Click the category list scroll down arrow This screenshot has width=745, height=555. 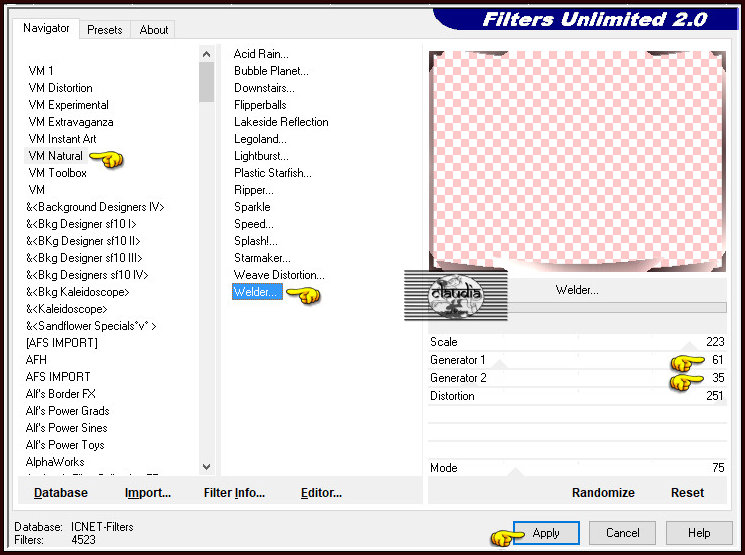(x=206, y=467)
